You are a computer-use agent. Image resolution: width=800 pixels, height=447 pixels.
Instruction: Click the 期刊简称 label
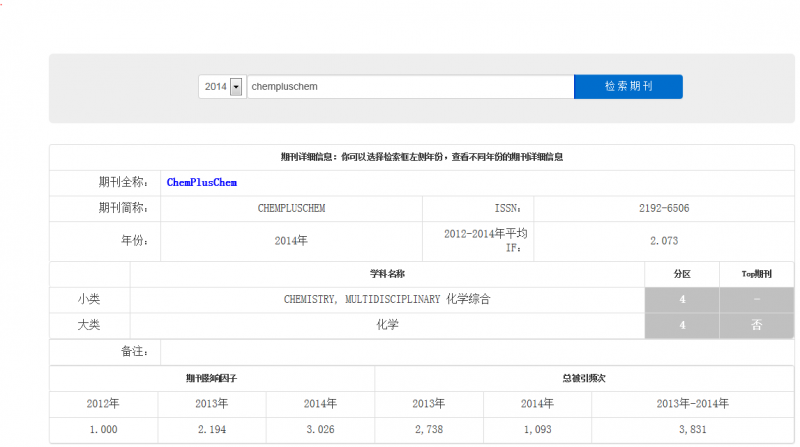coord(123,208)
